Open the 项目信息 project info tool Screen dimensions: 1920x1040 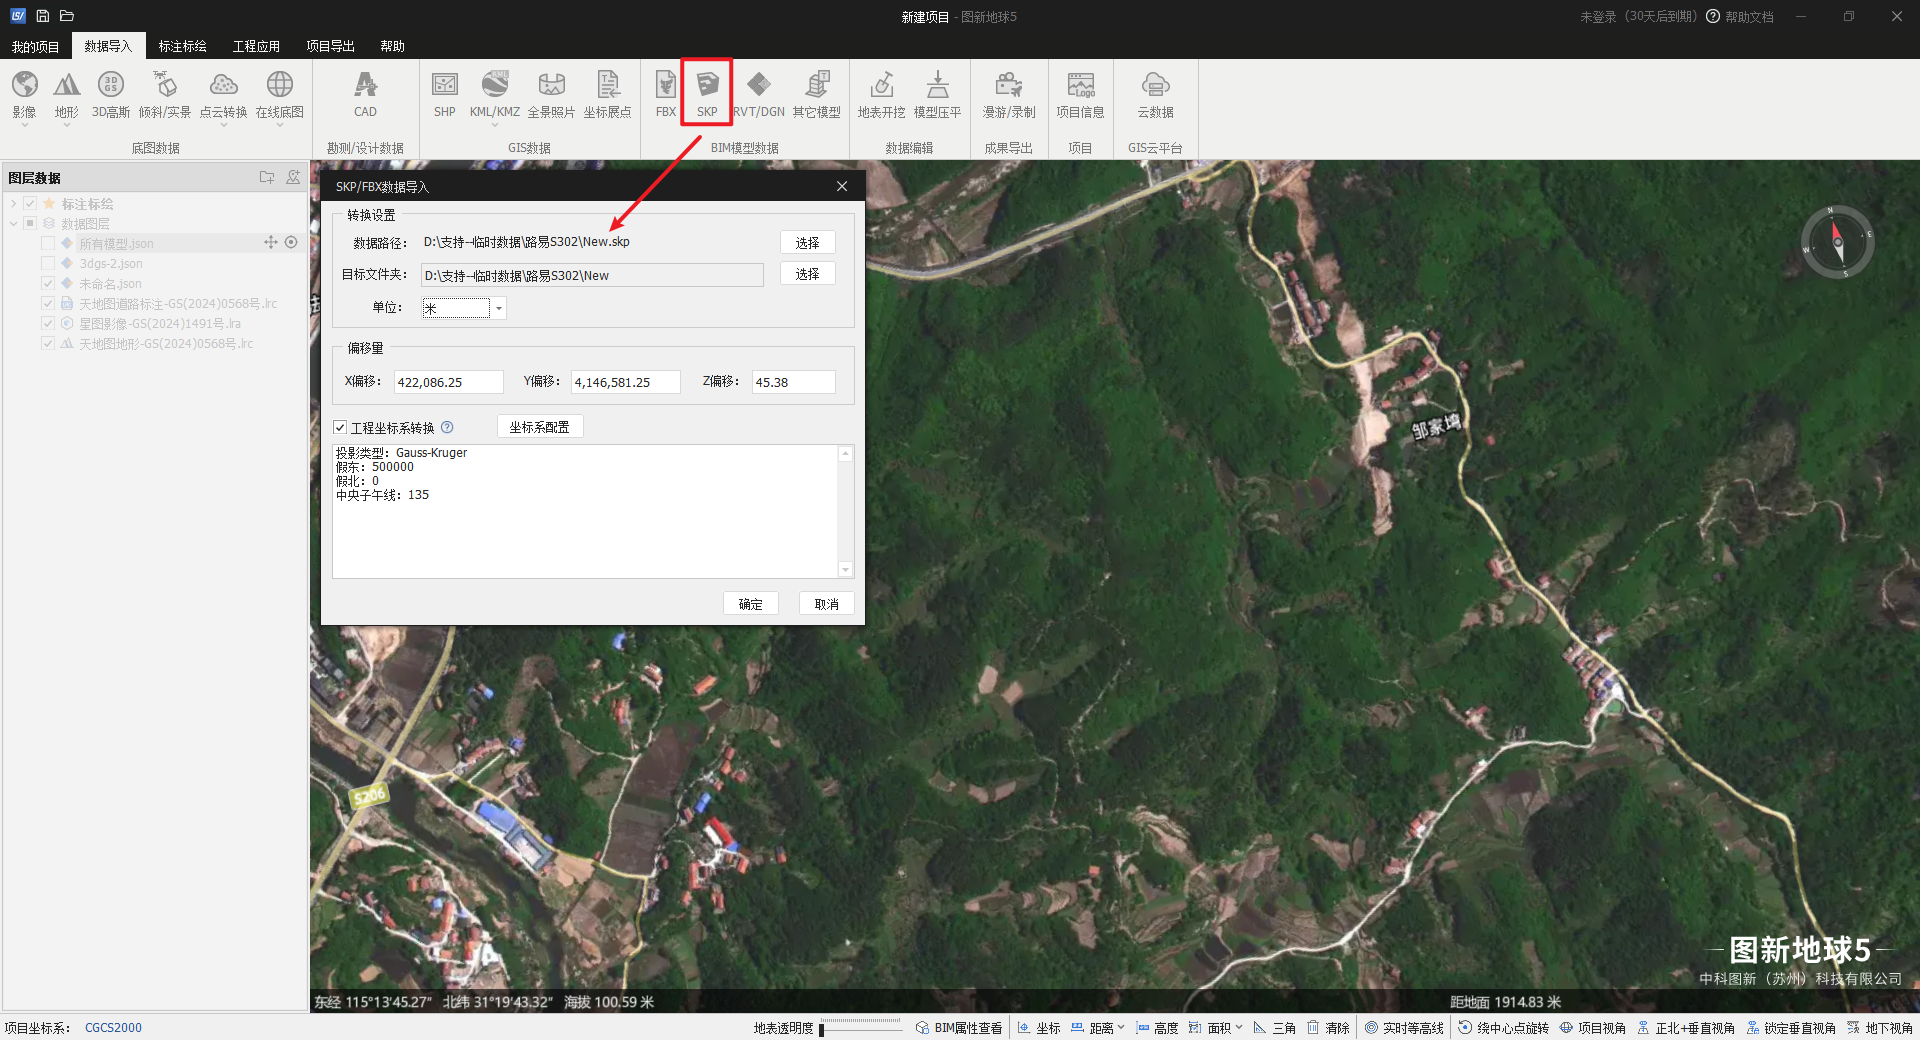pos(1080,94)
